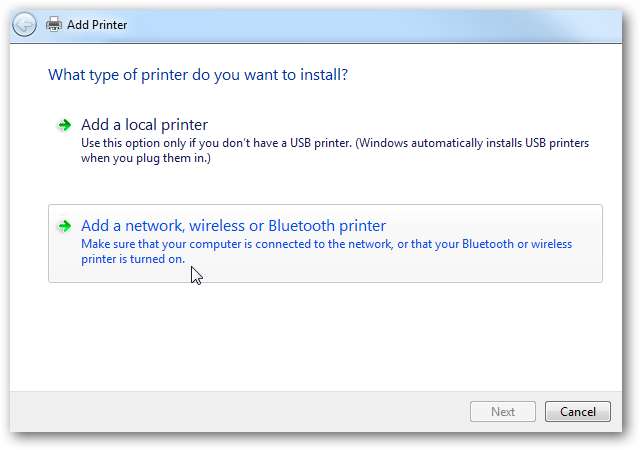The image size is (640, 450).
Task: Click the green arrow beside local printer
Action: tap(64, 125)
